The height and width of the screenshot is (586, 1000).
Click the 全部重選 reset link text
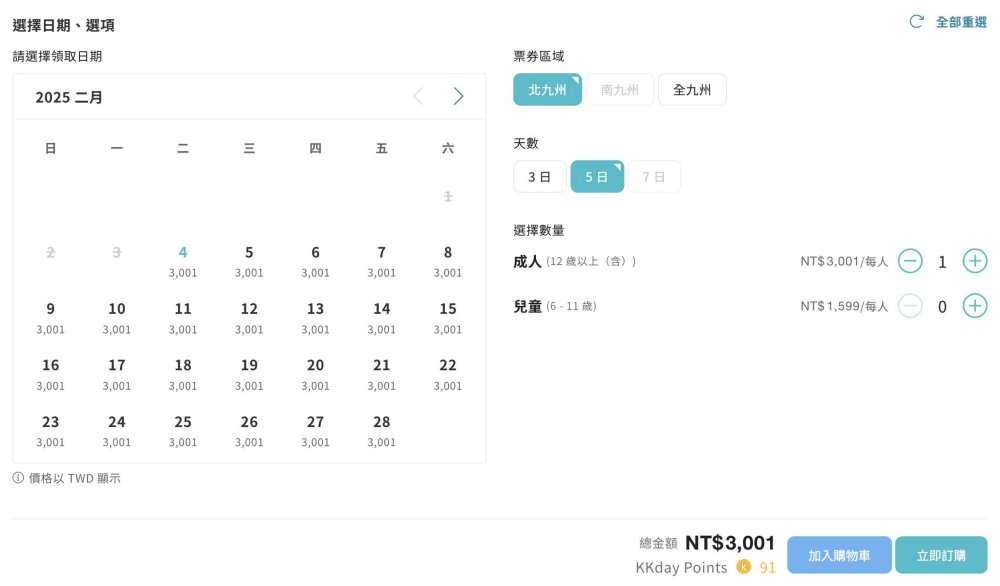(x=961, y=22)
